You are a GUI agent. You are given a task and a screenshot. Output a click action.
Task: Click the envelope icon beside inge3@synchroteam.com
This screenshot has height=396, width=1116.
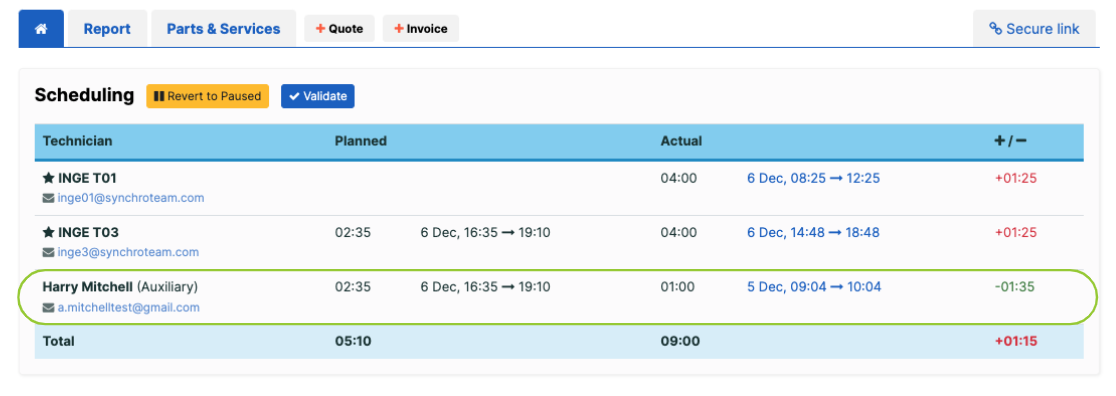pos(48,252)
